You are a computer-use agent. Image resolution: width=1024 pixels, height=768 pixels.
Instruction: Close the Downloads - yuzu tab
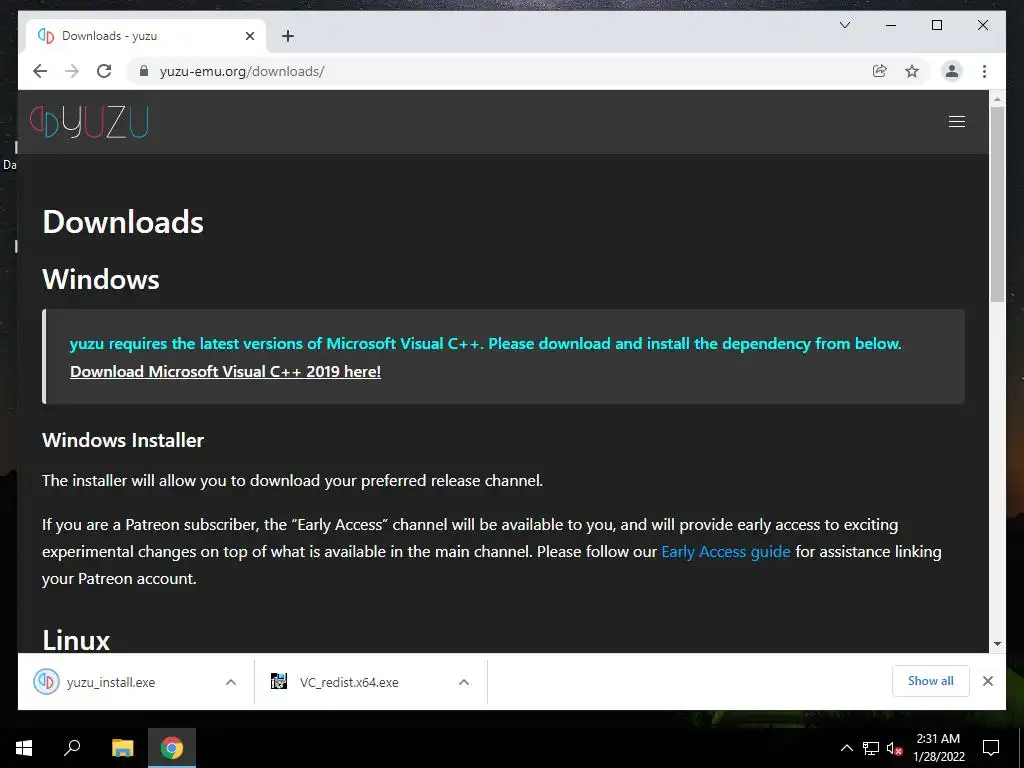[x=249, y=36]
